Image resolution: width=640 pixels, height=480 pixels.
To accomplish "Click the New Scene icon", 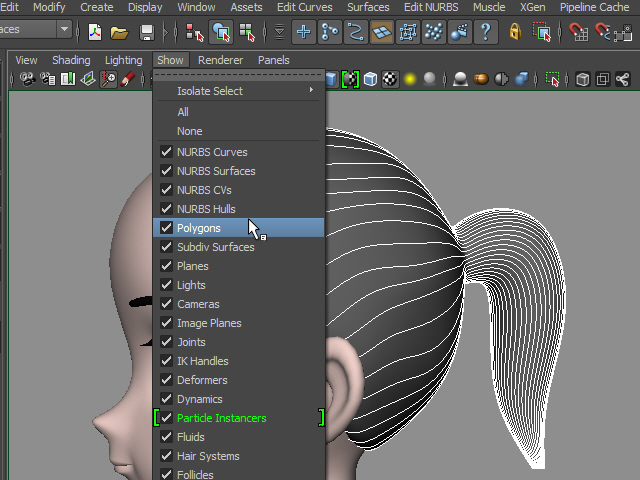I will (95, 32).
